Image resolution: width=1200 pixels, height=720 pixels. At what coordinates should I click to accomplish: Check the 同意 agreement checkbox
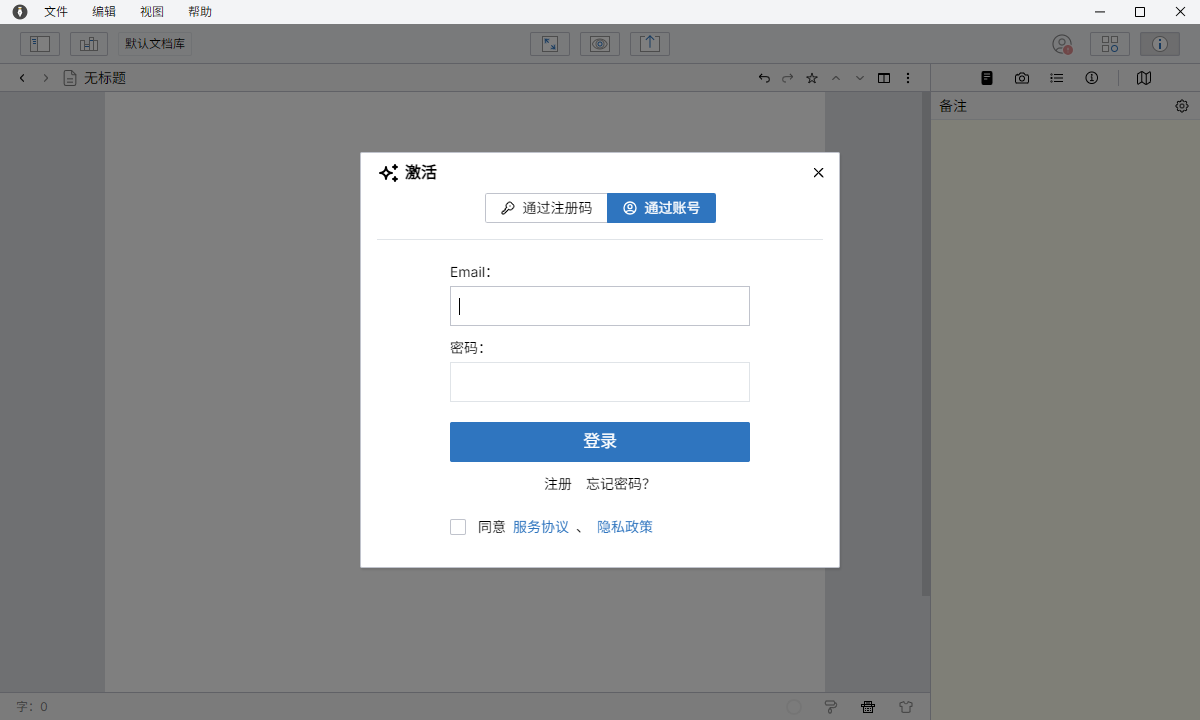coord(458,527)
